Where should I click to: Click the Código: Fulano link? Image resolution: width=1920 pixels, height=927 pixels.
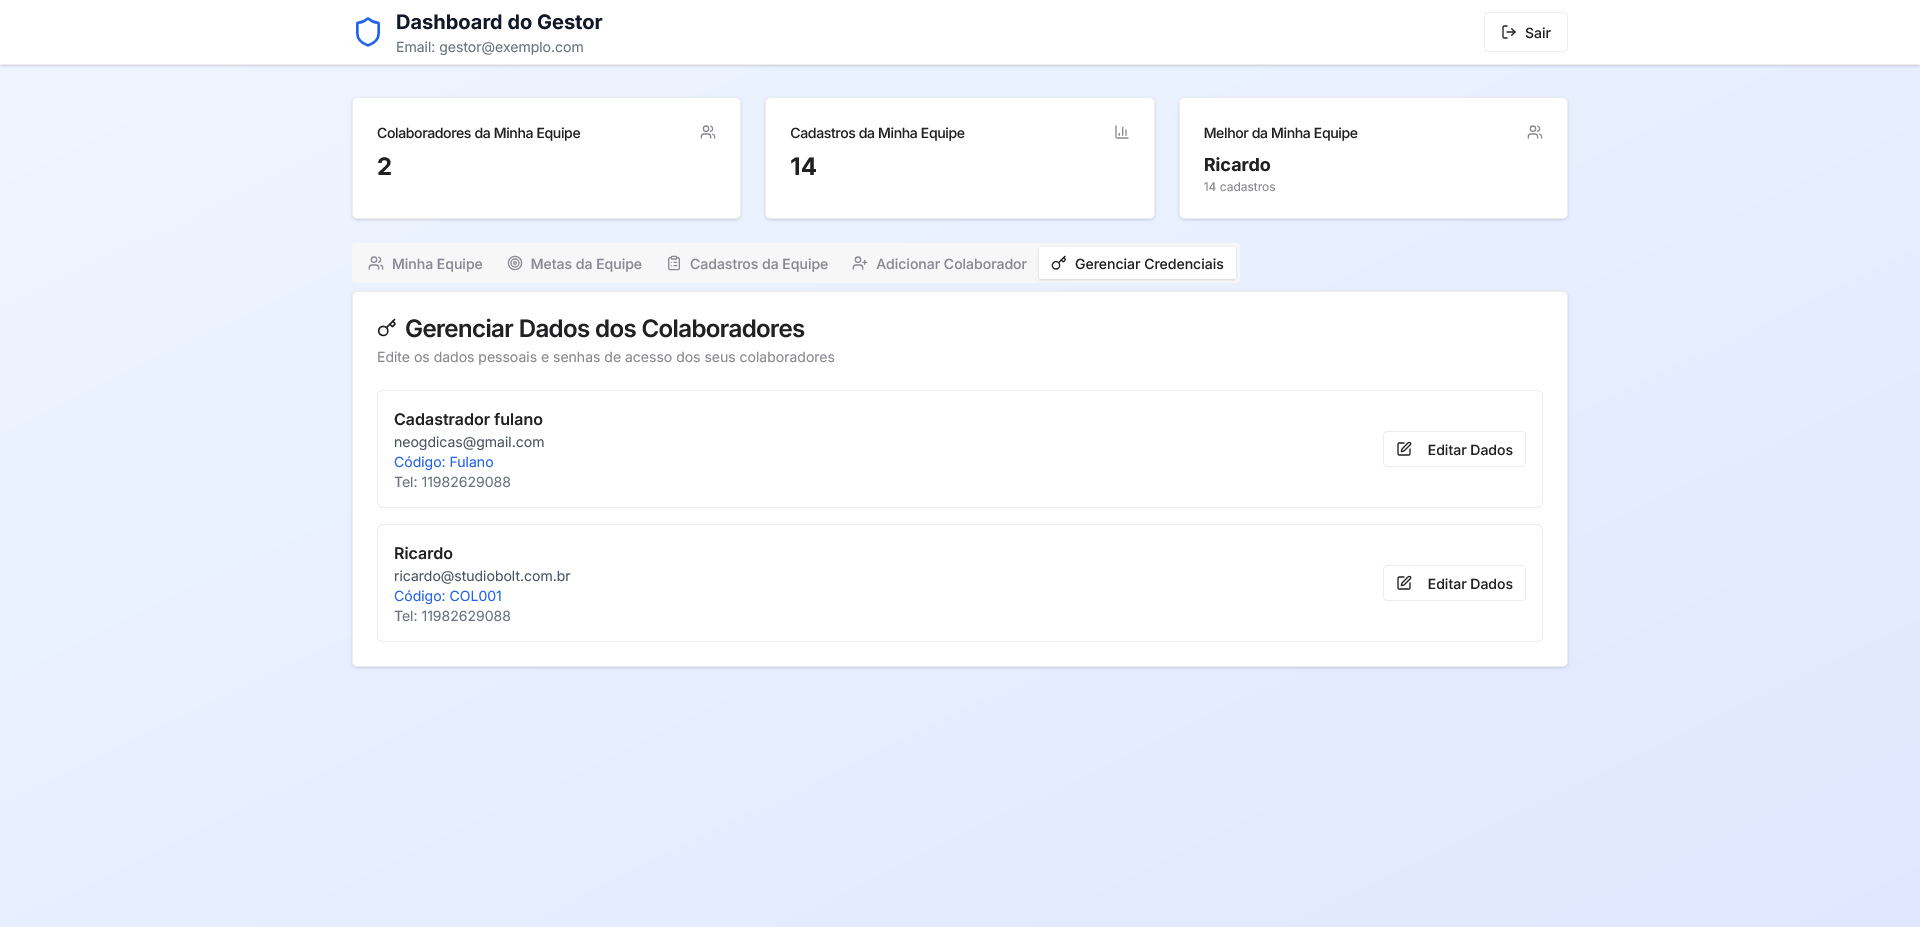(443, 462)
